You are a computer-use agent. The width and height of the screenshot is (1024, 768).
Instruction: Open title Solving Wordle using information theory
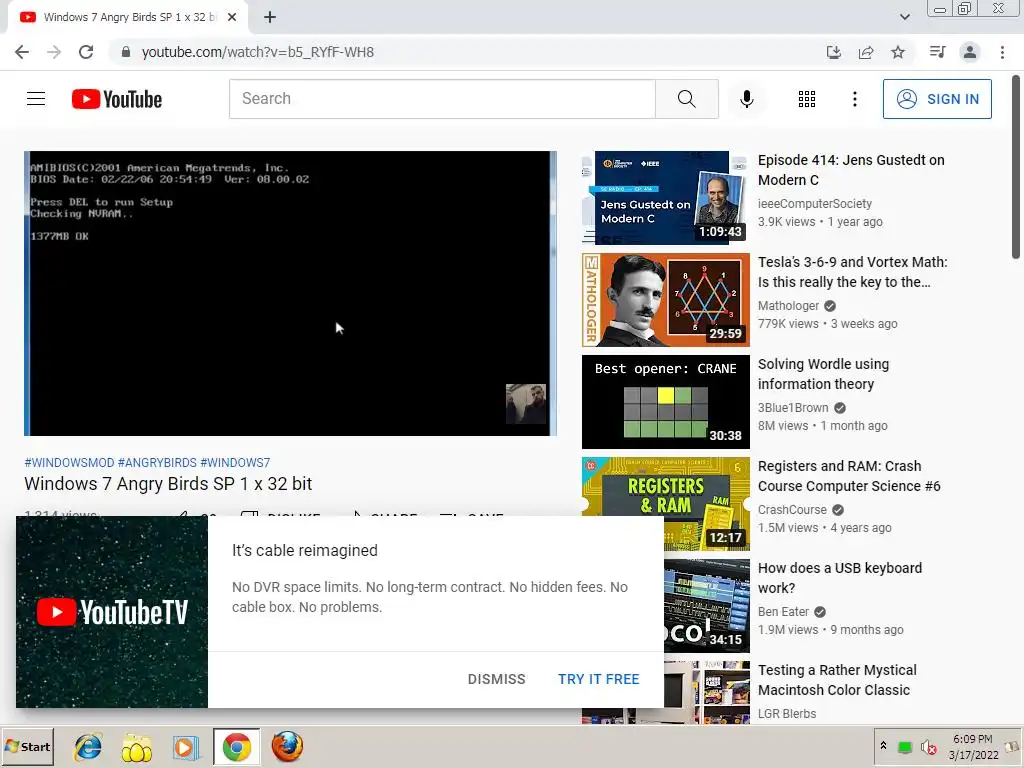[x=823, y=374]
